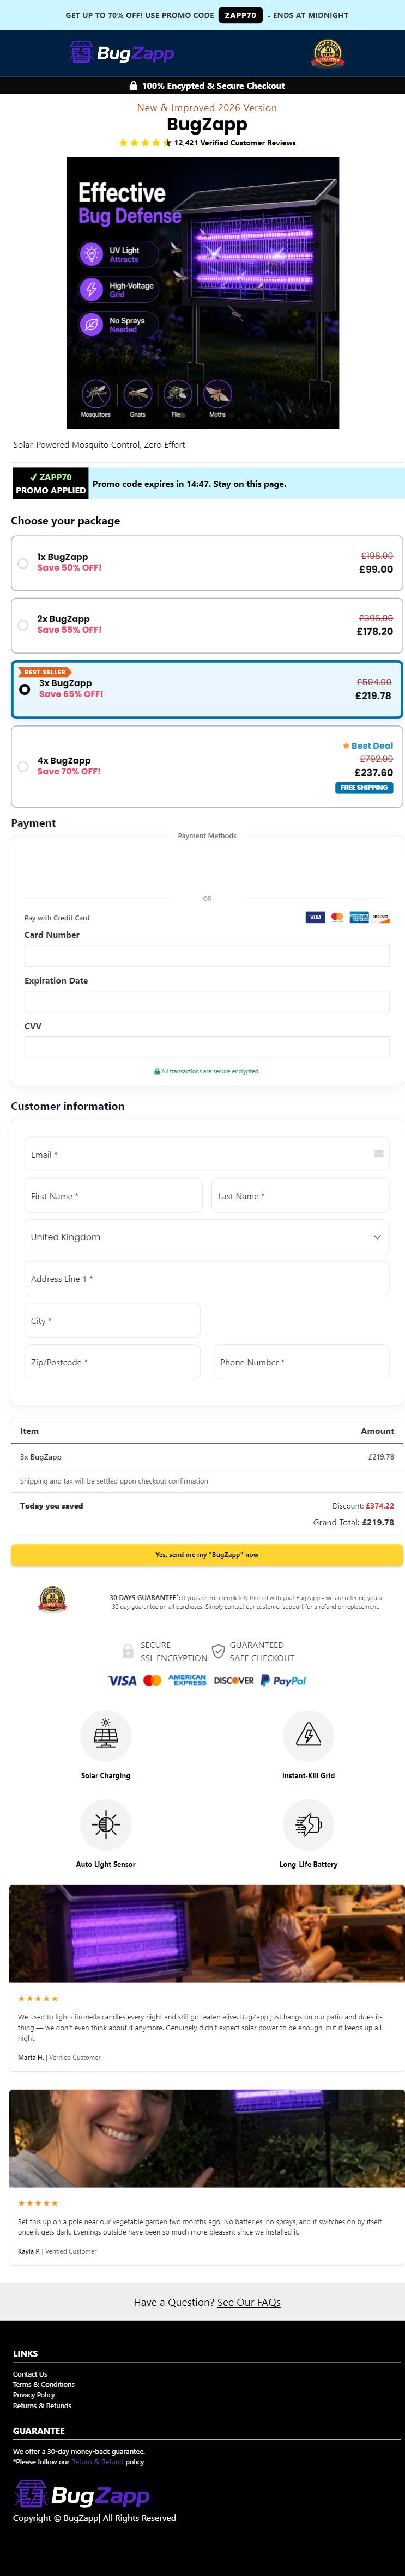
Task: Open the Contact Us footer link
Action: (x=30, y=2374)
